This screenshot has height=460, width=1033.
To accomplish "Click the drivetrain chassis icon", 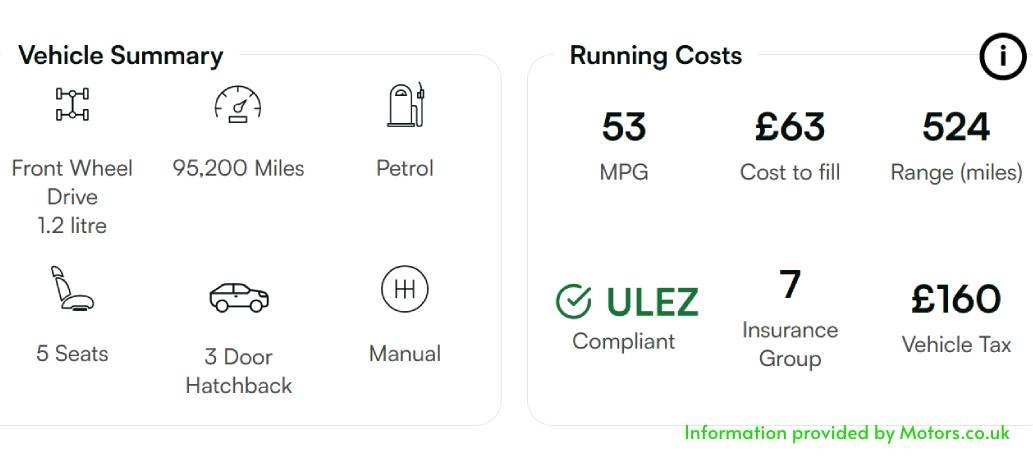I will point(72,105).
